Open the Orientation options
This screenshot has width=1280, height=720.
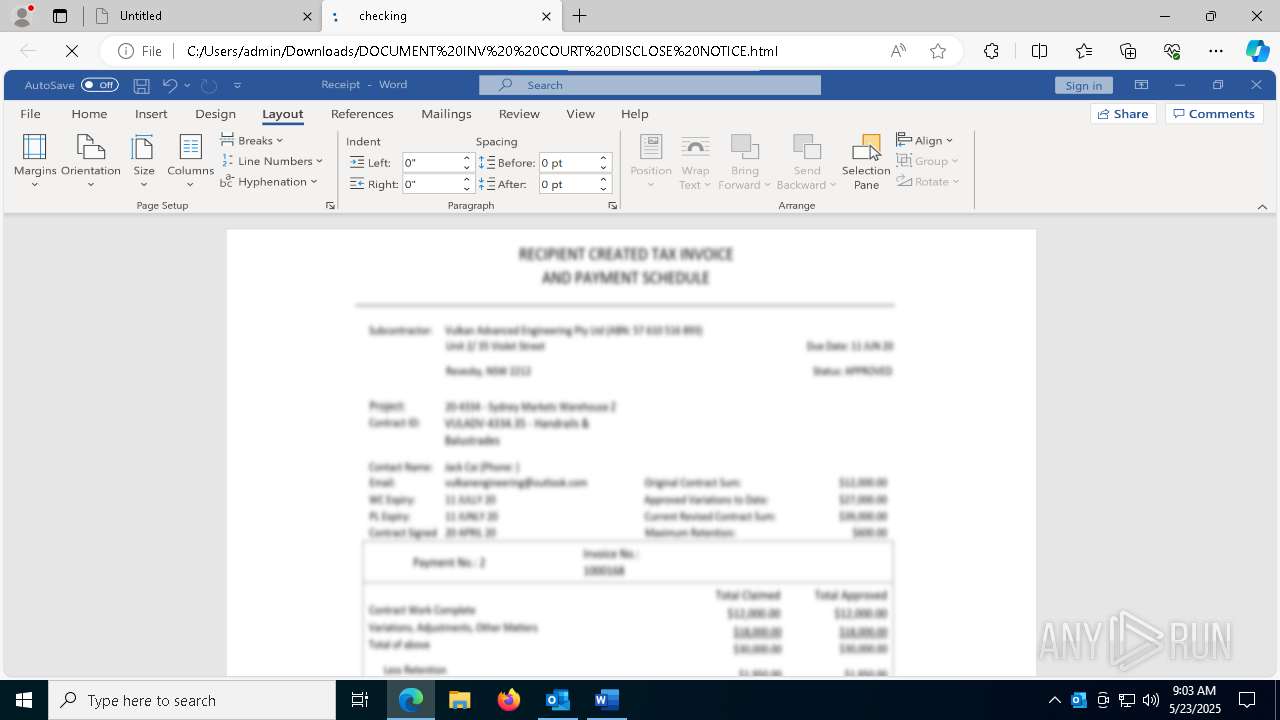91,161
